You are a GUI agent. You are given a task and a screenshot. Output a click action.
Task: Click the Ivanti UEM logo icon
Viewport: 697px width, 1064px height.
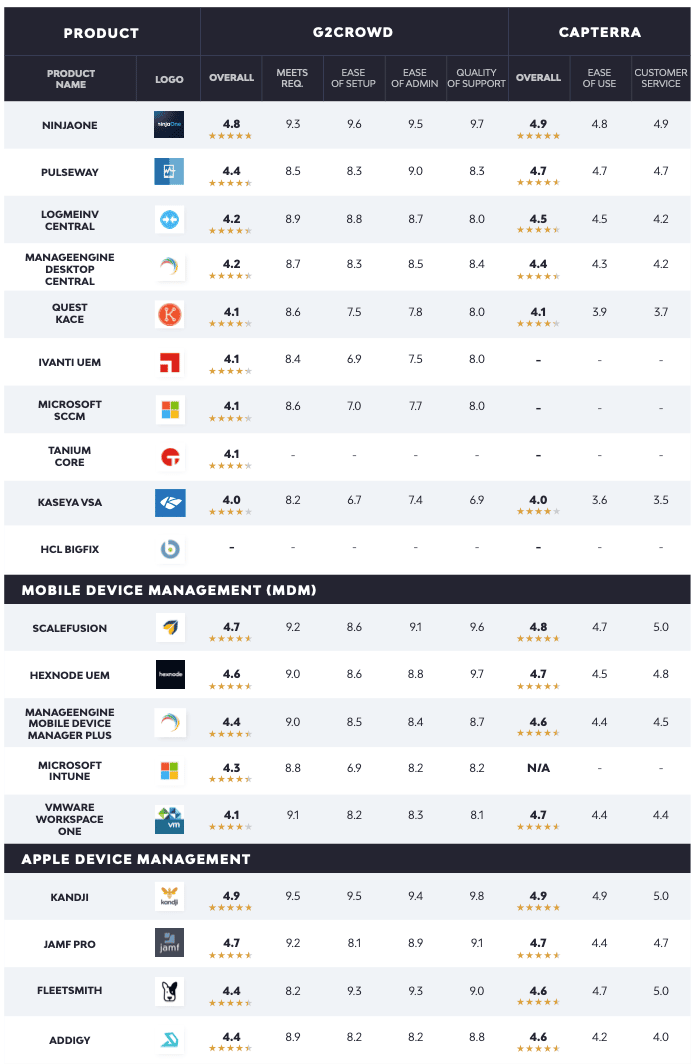(169, 360)
